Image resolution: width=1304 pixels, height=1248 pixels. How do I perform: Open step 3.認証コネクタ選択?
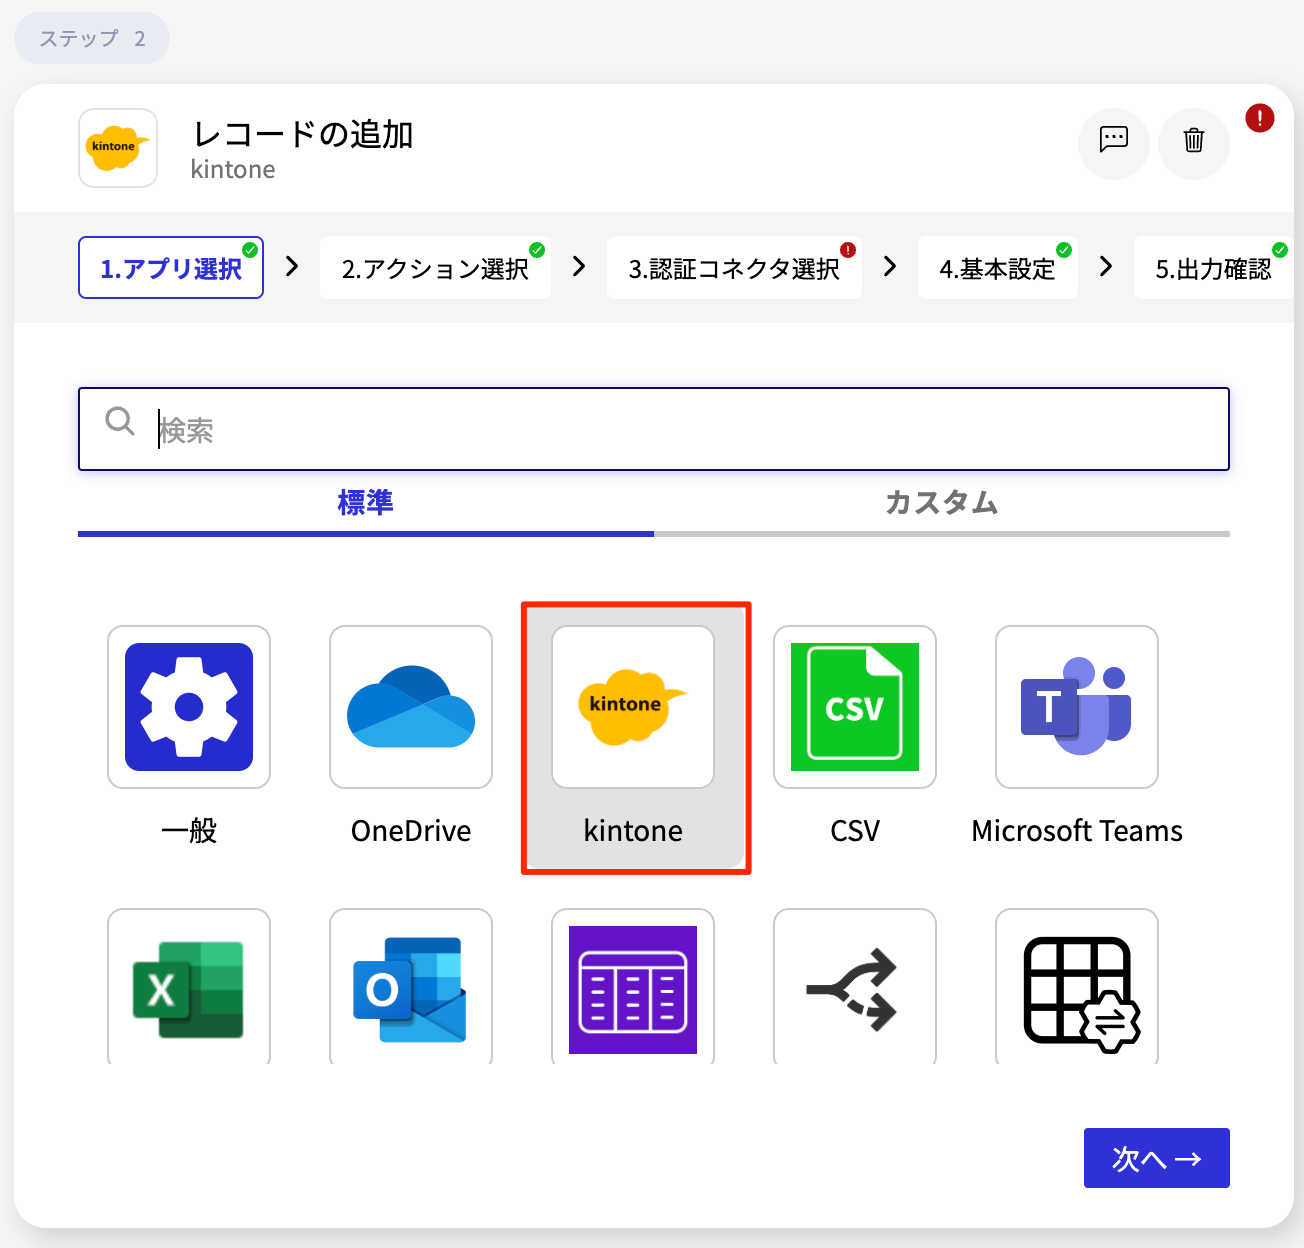pos(733,268)
